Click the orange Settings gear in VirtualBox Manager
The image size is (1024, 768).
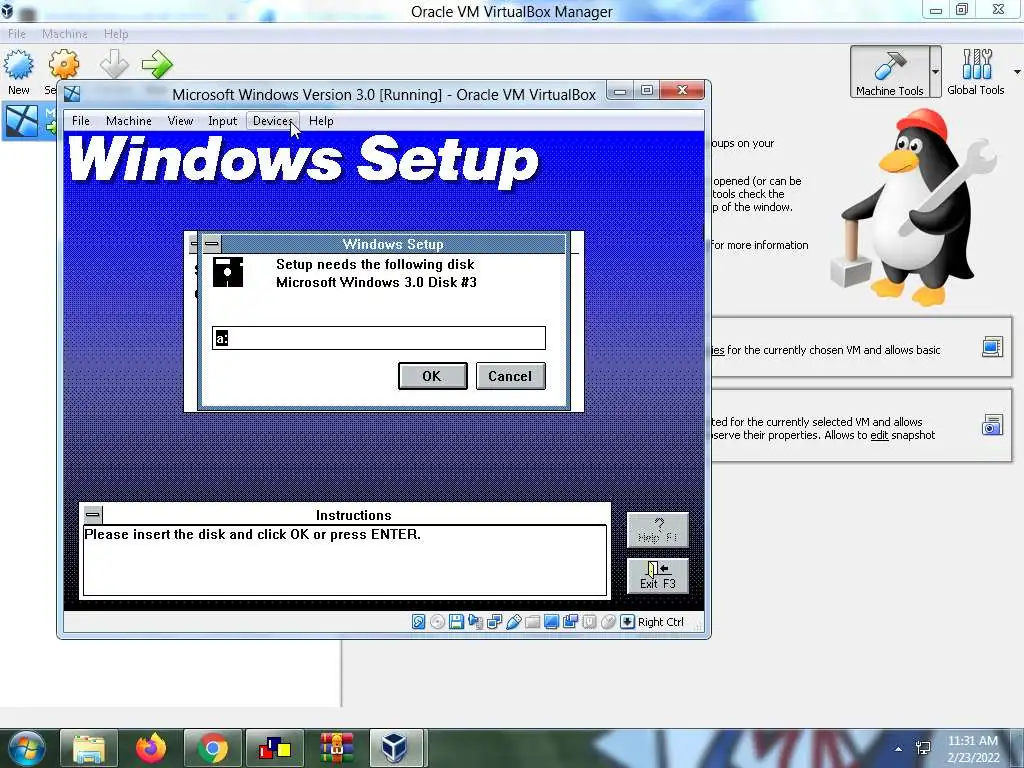(x=63, y=65)
